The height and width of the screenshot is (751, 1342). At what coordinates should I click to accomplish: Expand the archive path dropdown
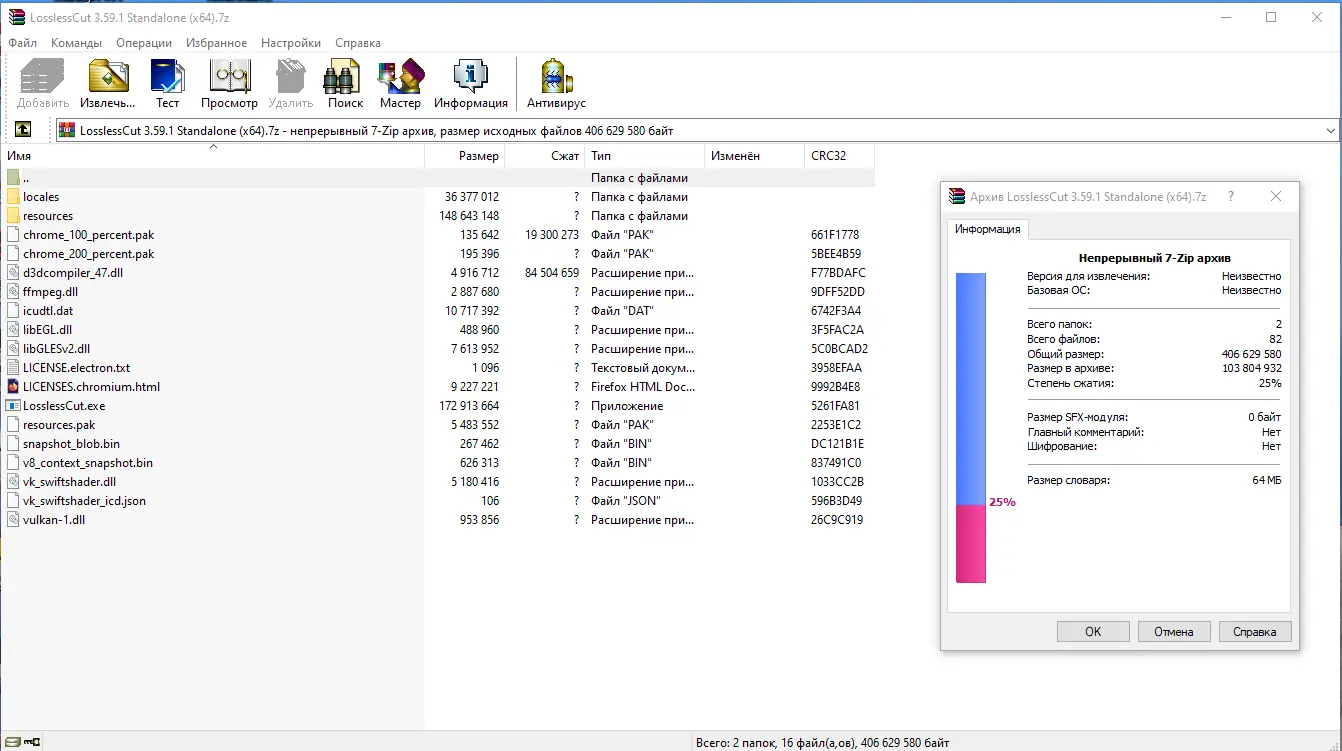(1330, 130)
